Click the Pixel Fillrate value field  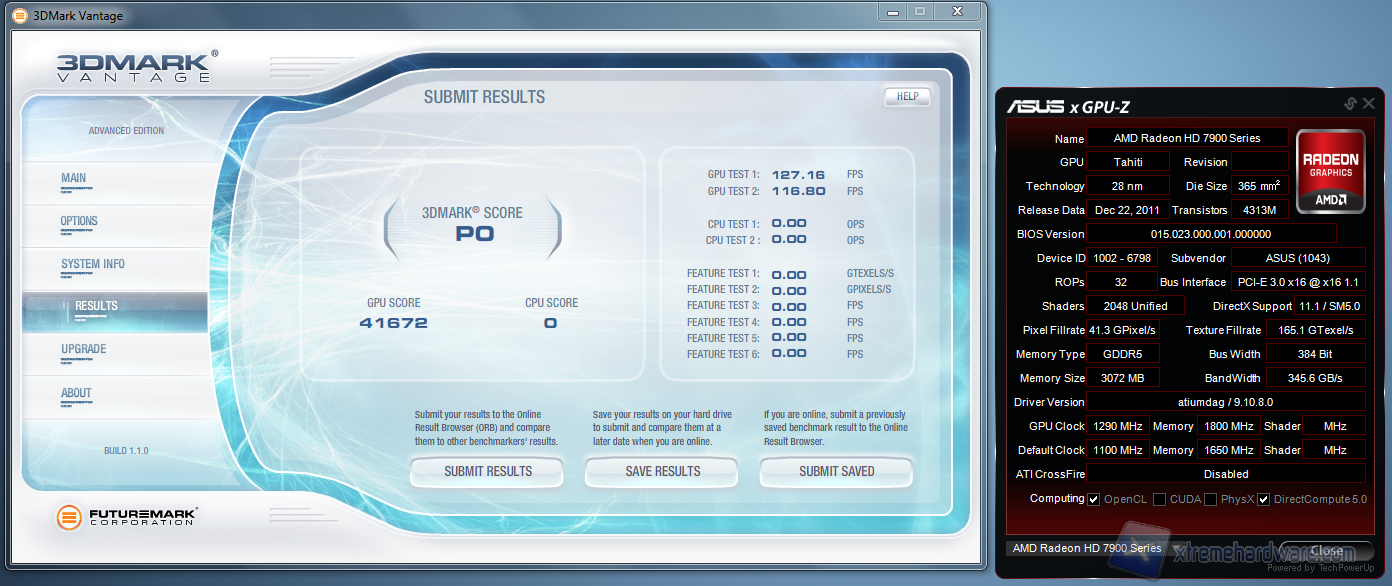[x=1123, y=330]
